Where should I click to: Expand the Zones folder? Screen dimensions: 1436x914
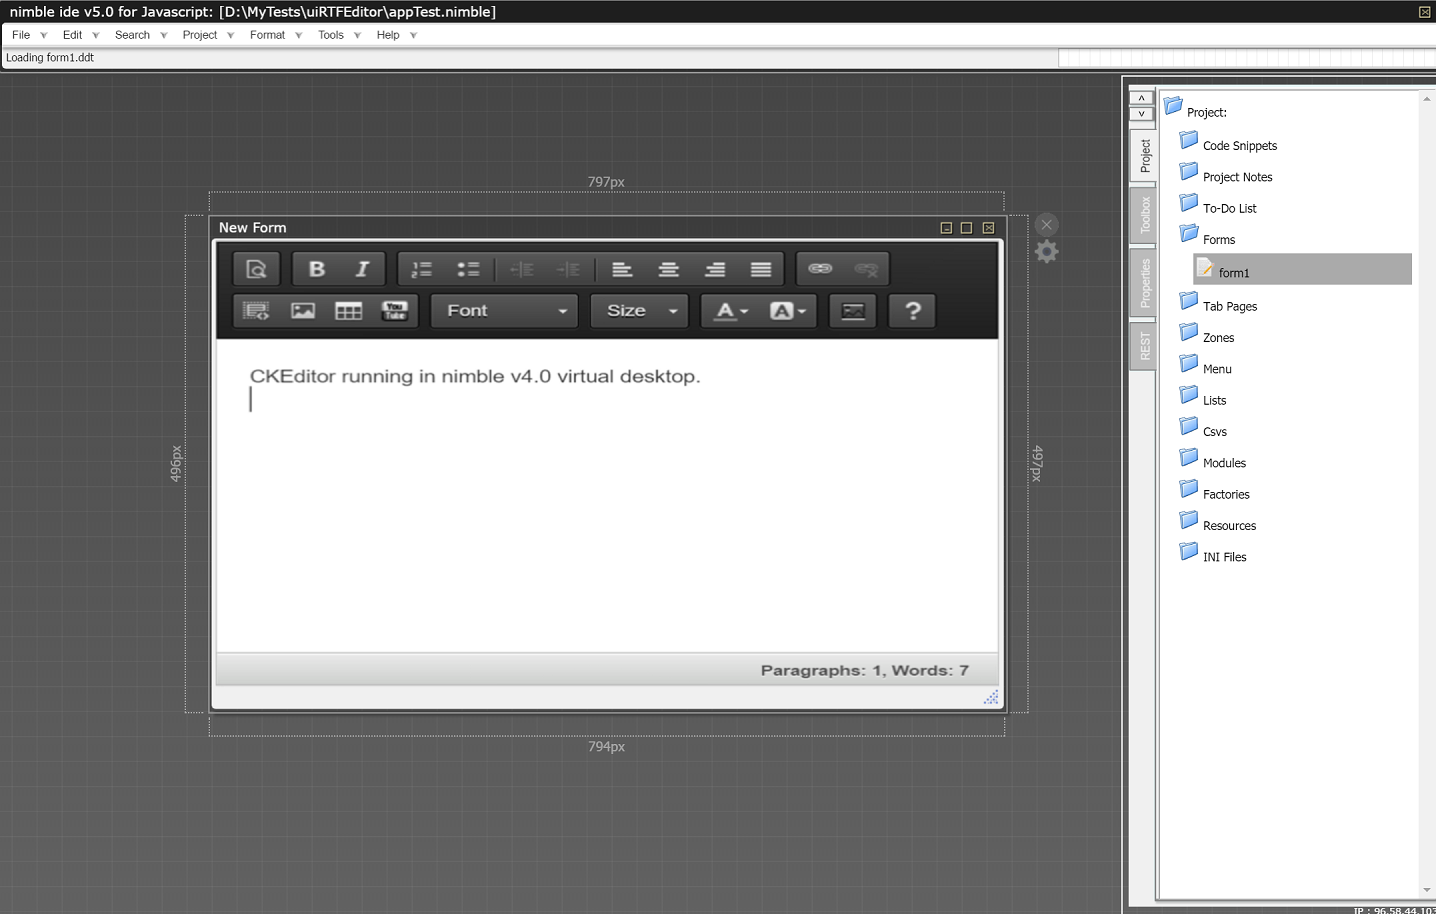1208,335
